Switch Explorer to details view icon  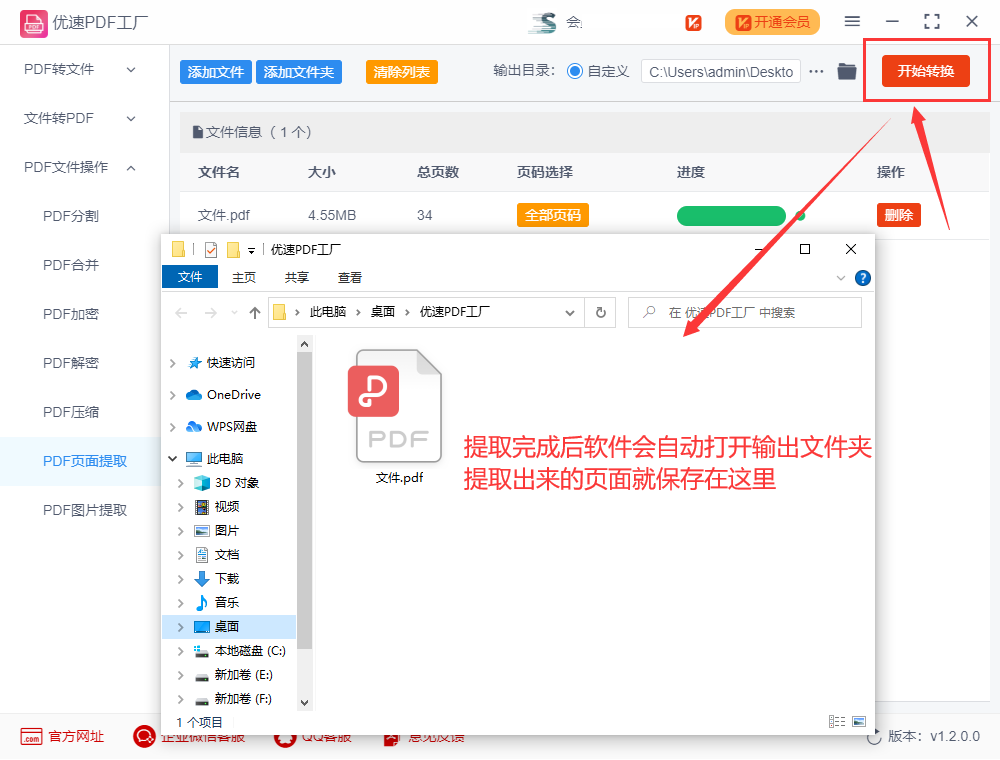[x=837, y=722]
